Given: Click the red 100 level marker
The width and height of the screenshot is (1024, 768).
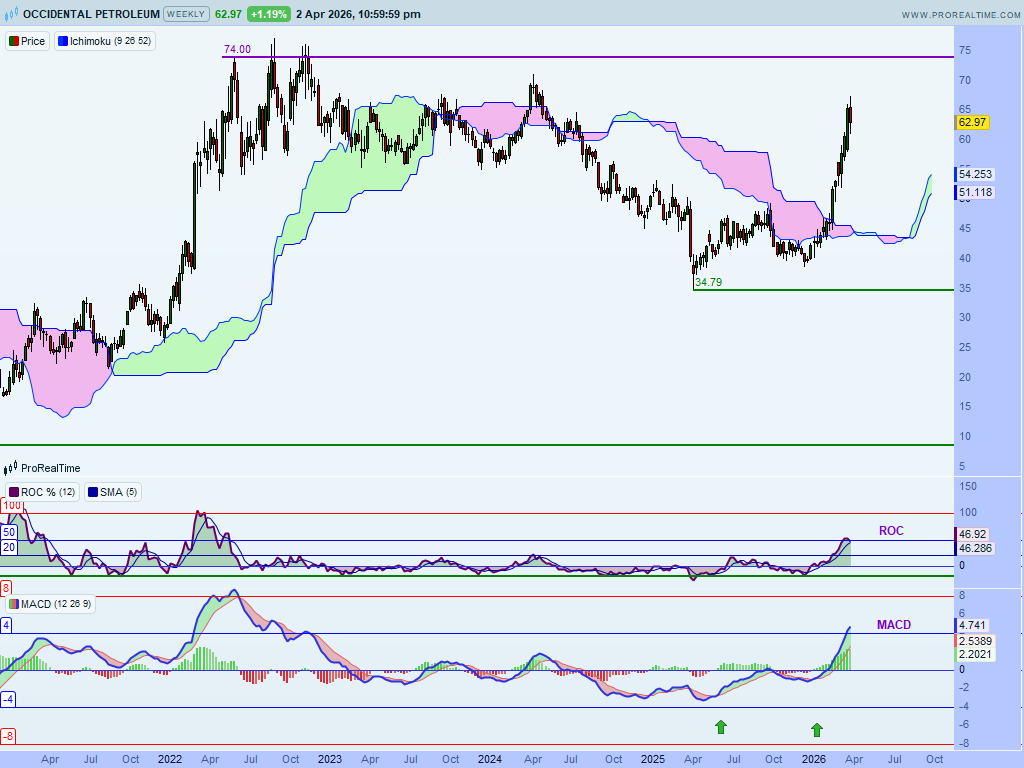Looking at the screenshot, I should [x=11, y=507].
